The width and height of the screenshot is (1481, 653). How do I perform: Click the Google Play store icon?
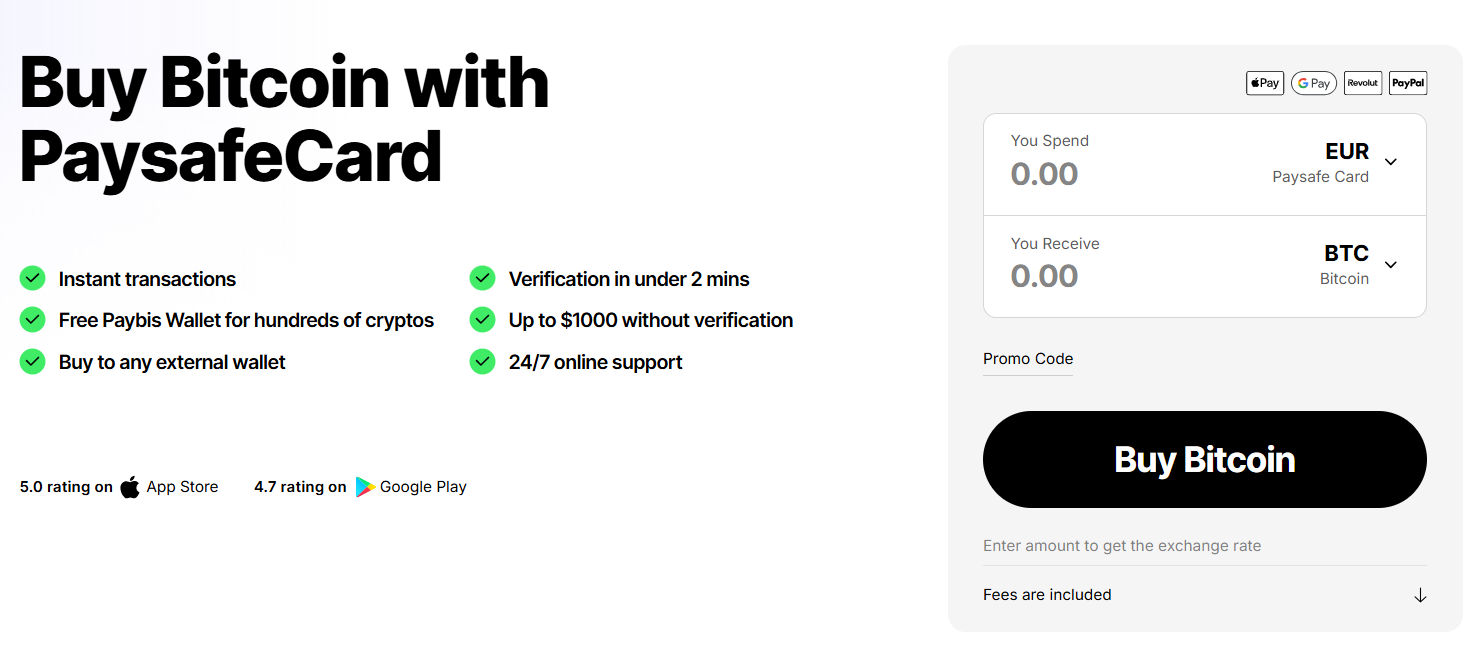pos(366,486)
